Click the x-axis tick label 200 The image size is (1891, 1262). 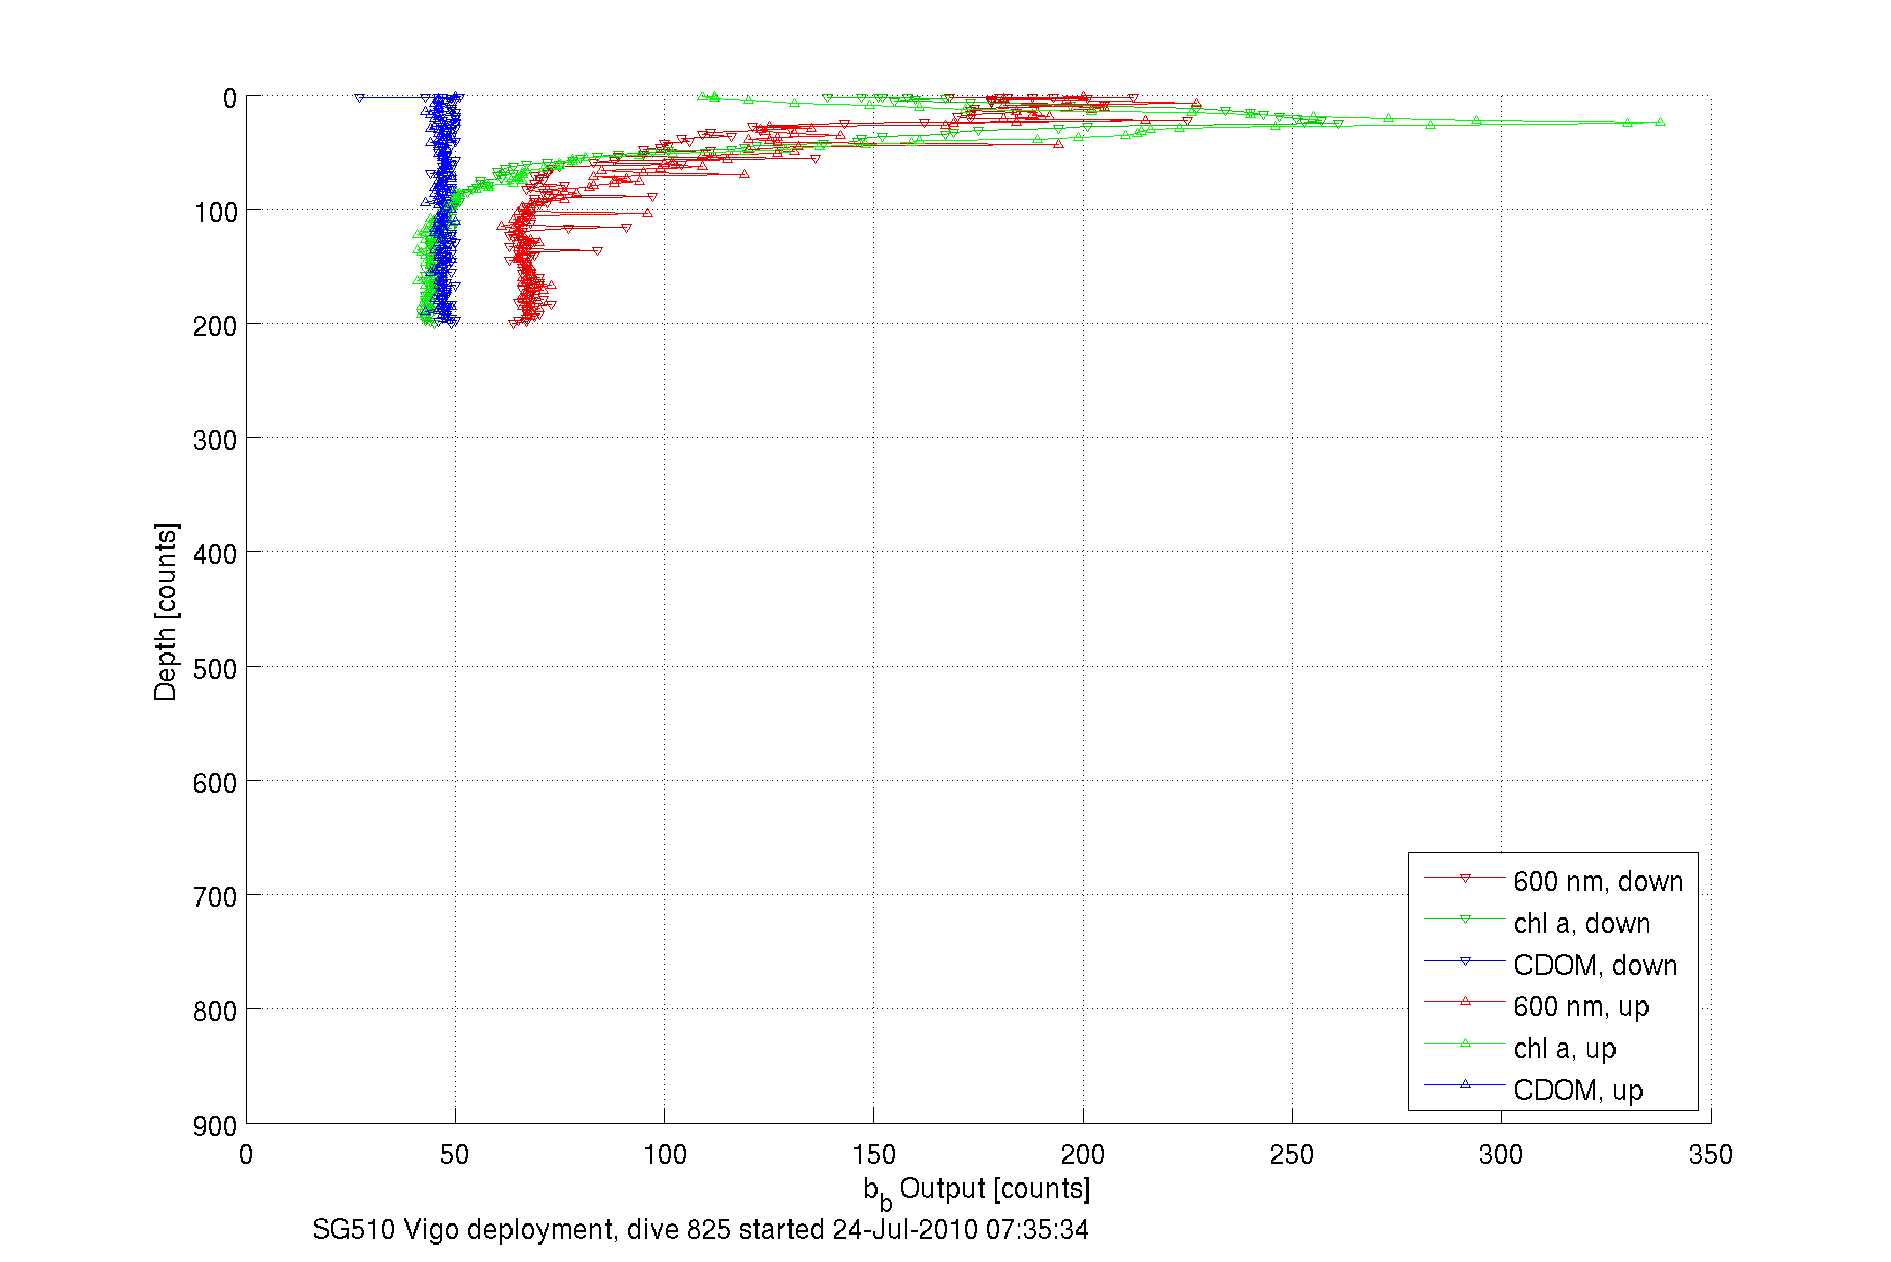(x=1083, y=1155)
